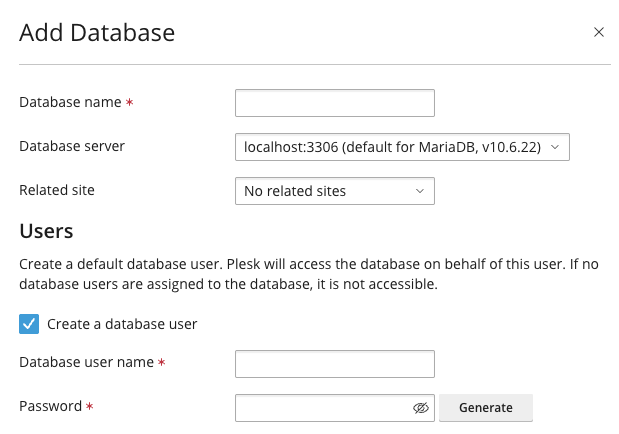Click the chevron beside No related sites
Image resolution: width=619 pixels, height=434 pixels.
tap(420, 191)
